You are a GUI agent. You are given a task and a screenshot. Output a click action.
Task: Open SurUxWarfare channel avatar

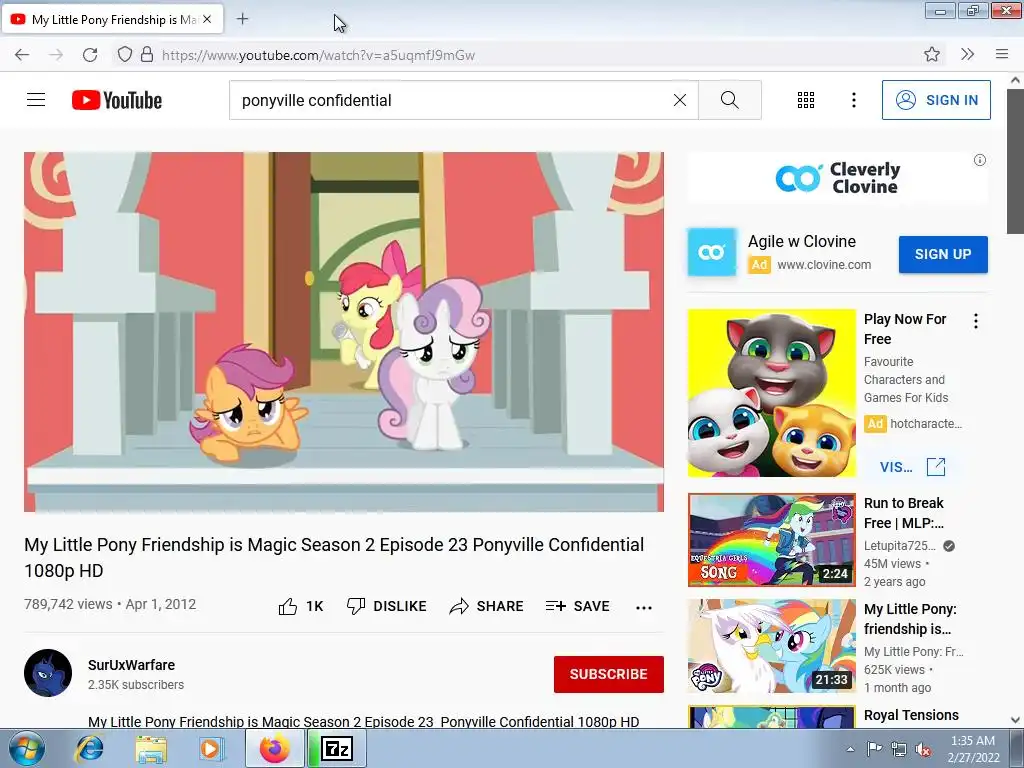pos(48,673)
